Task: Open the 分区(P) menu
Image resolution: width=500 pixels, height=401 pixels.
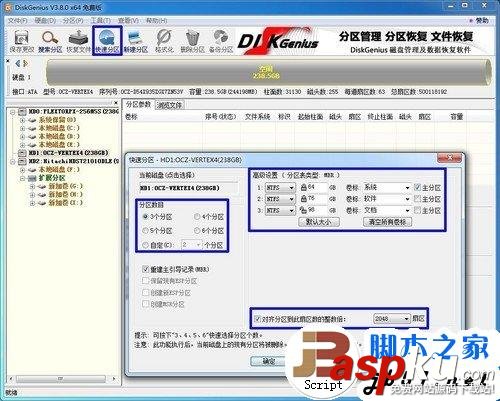Action: [73, 21]
